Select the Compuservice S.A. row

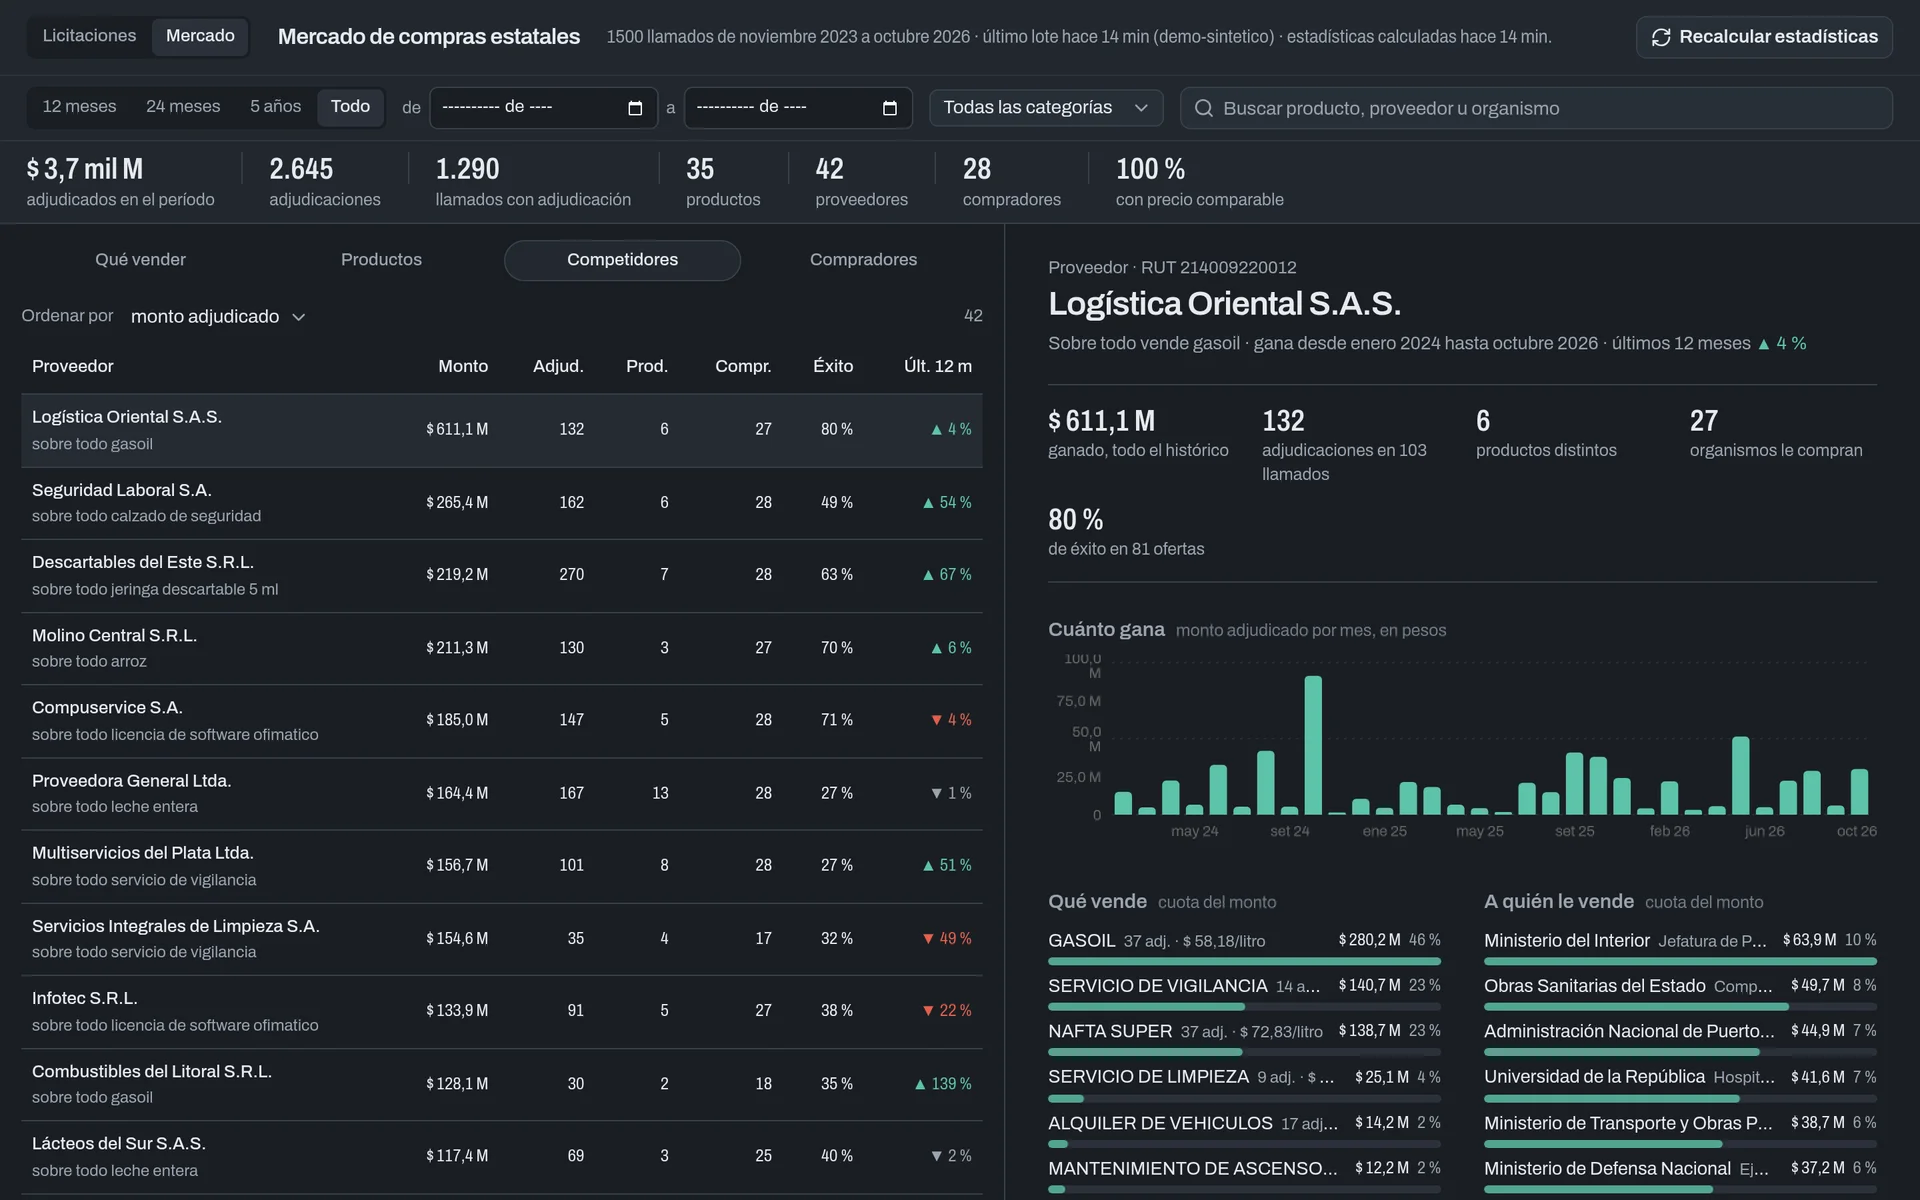[x=502, y=721]
